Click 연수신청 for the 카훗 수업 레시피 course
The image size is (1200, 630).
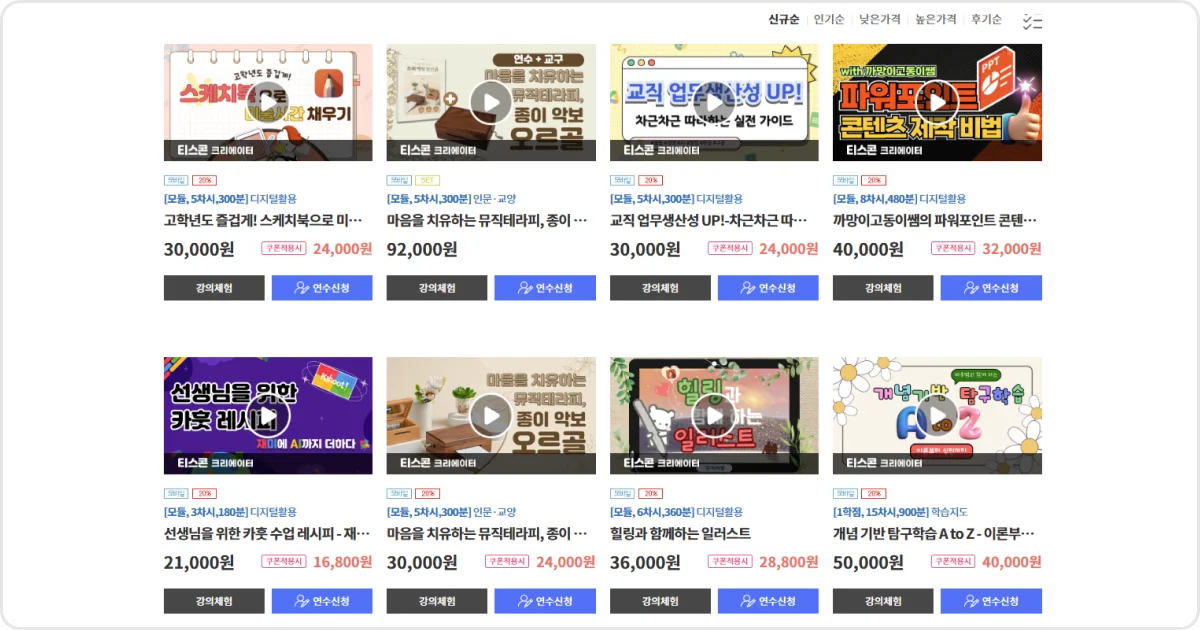(x=322, y=601)
